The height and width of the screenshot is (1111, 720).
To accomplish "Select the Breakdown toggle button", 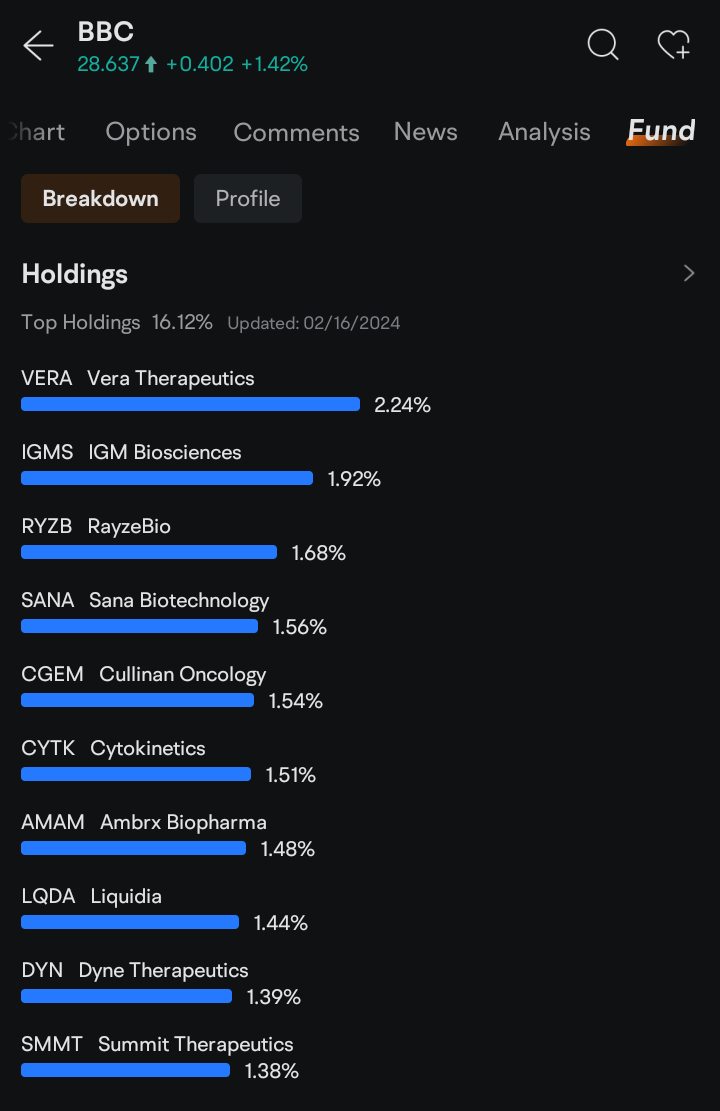I will tap(101, 198).
